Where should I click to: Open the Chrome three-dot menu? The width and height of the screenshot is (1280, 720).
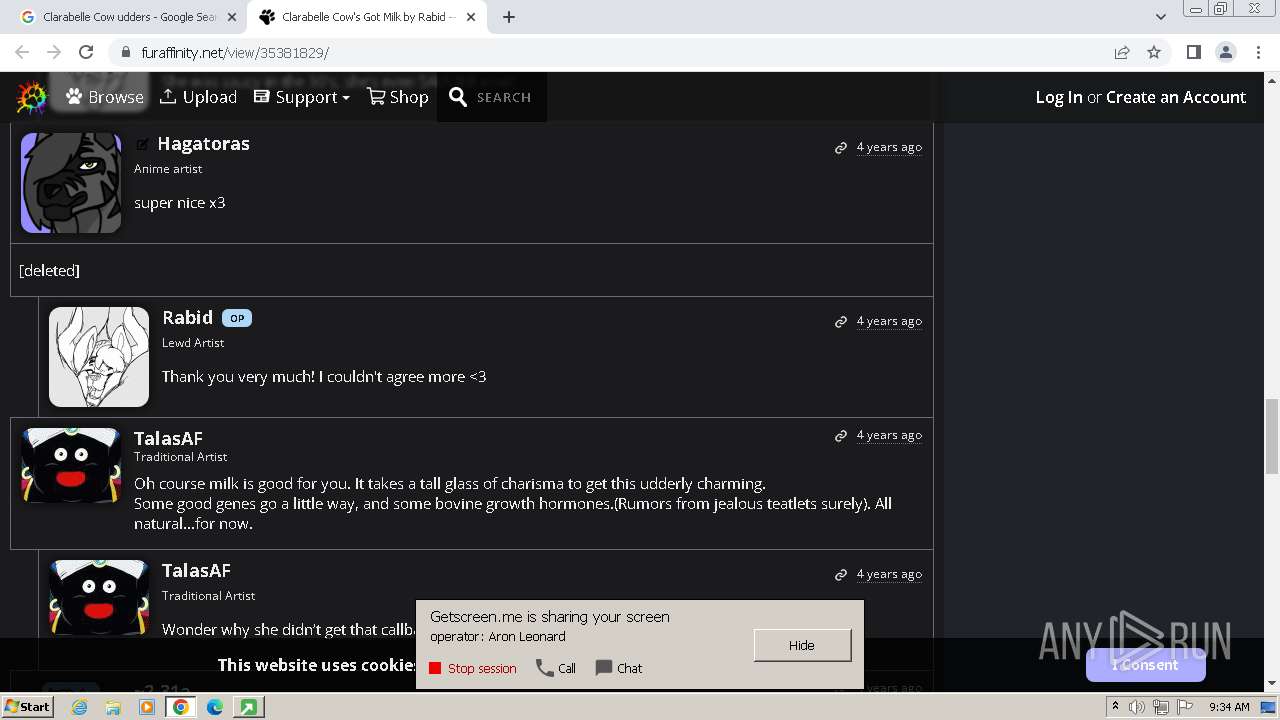point(1259,52)
